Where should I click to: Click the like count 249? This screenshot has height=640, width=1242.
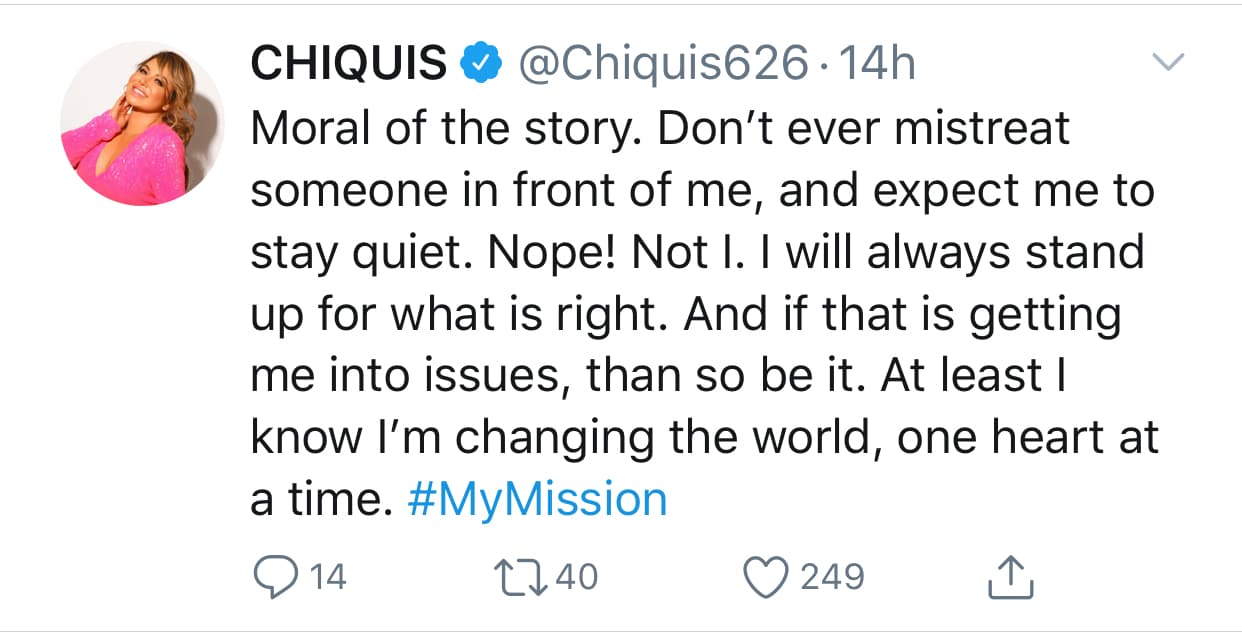pyautogui.click(x=831, y=577)
